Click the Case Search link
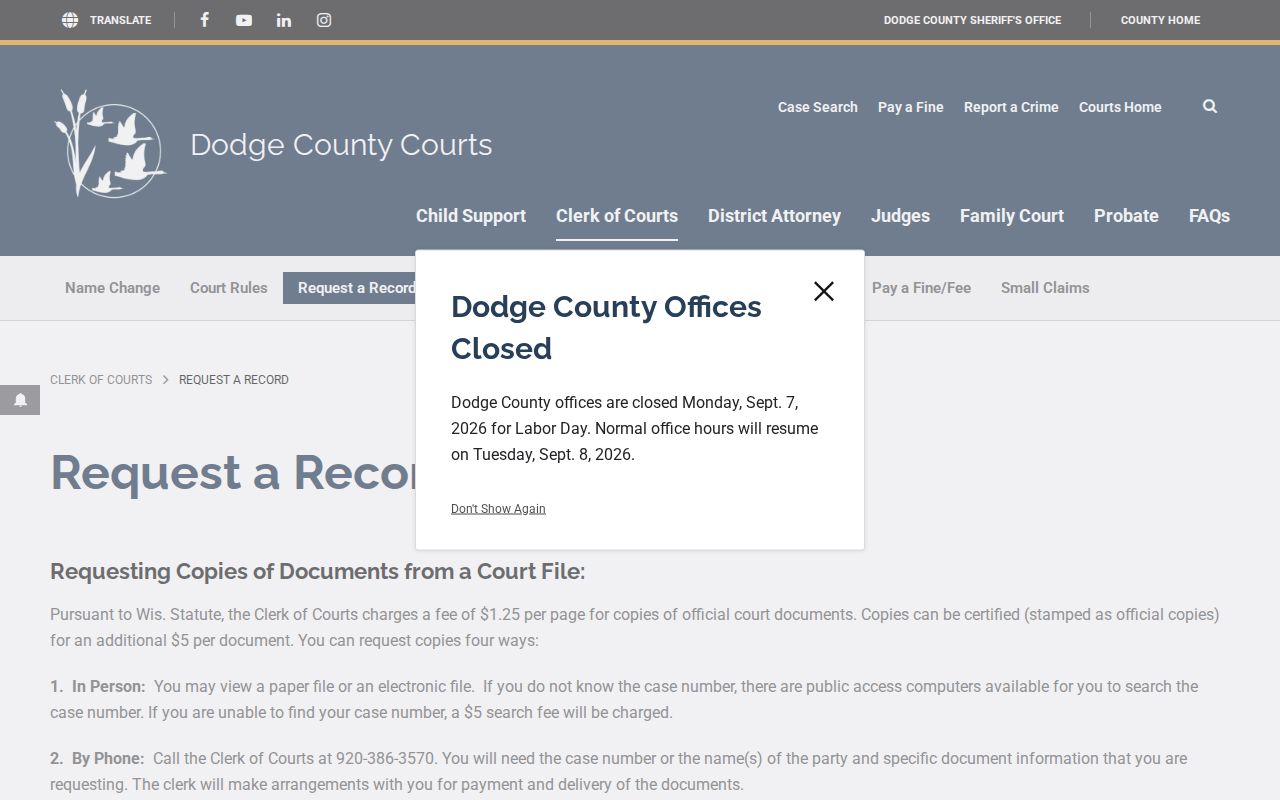This screenshot has width=1280, height=800. tap(818, 107)
